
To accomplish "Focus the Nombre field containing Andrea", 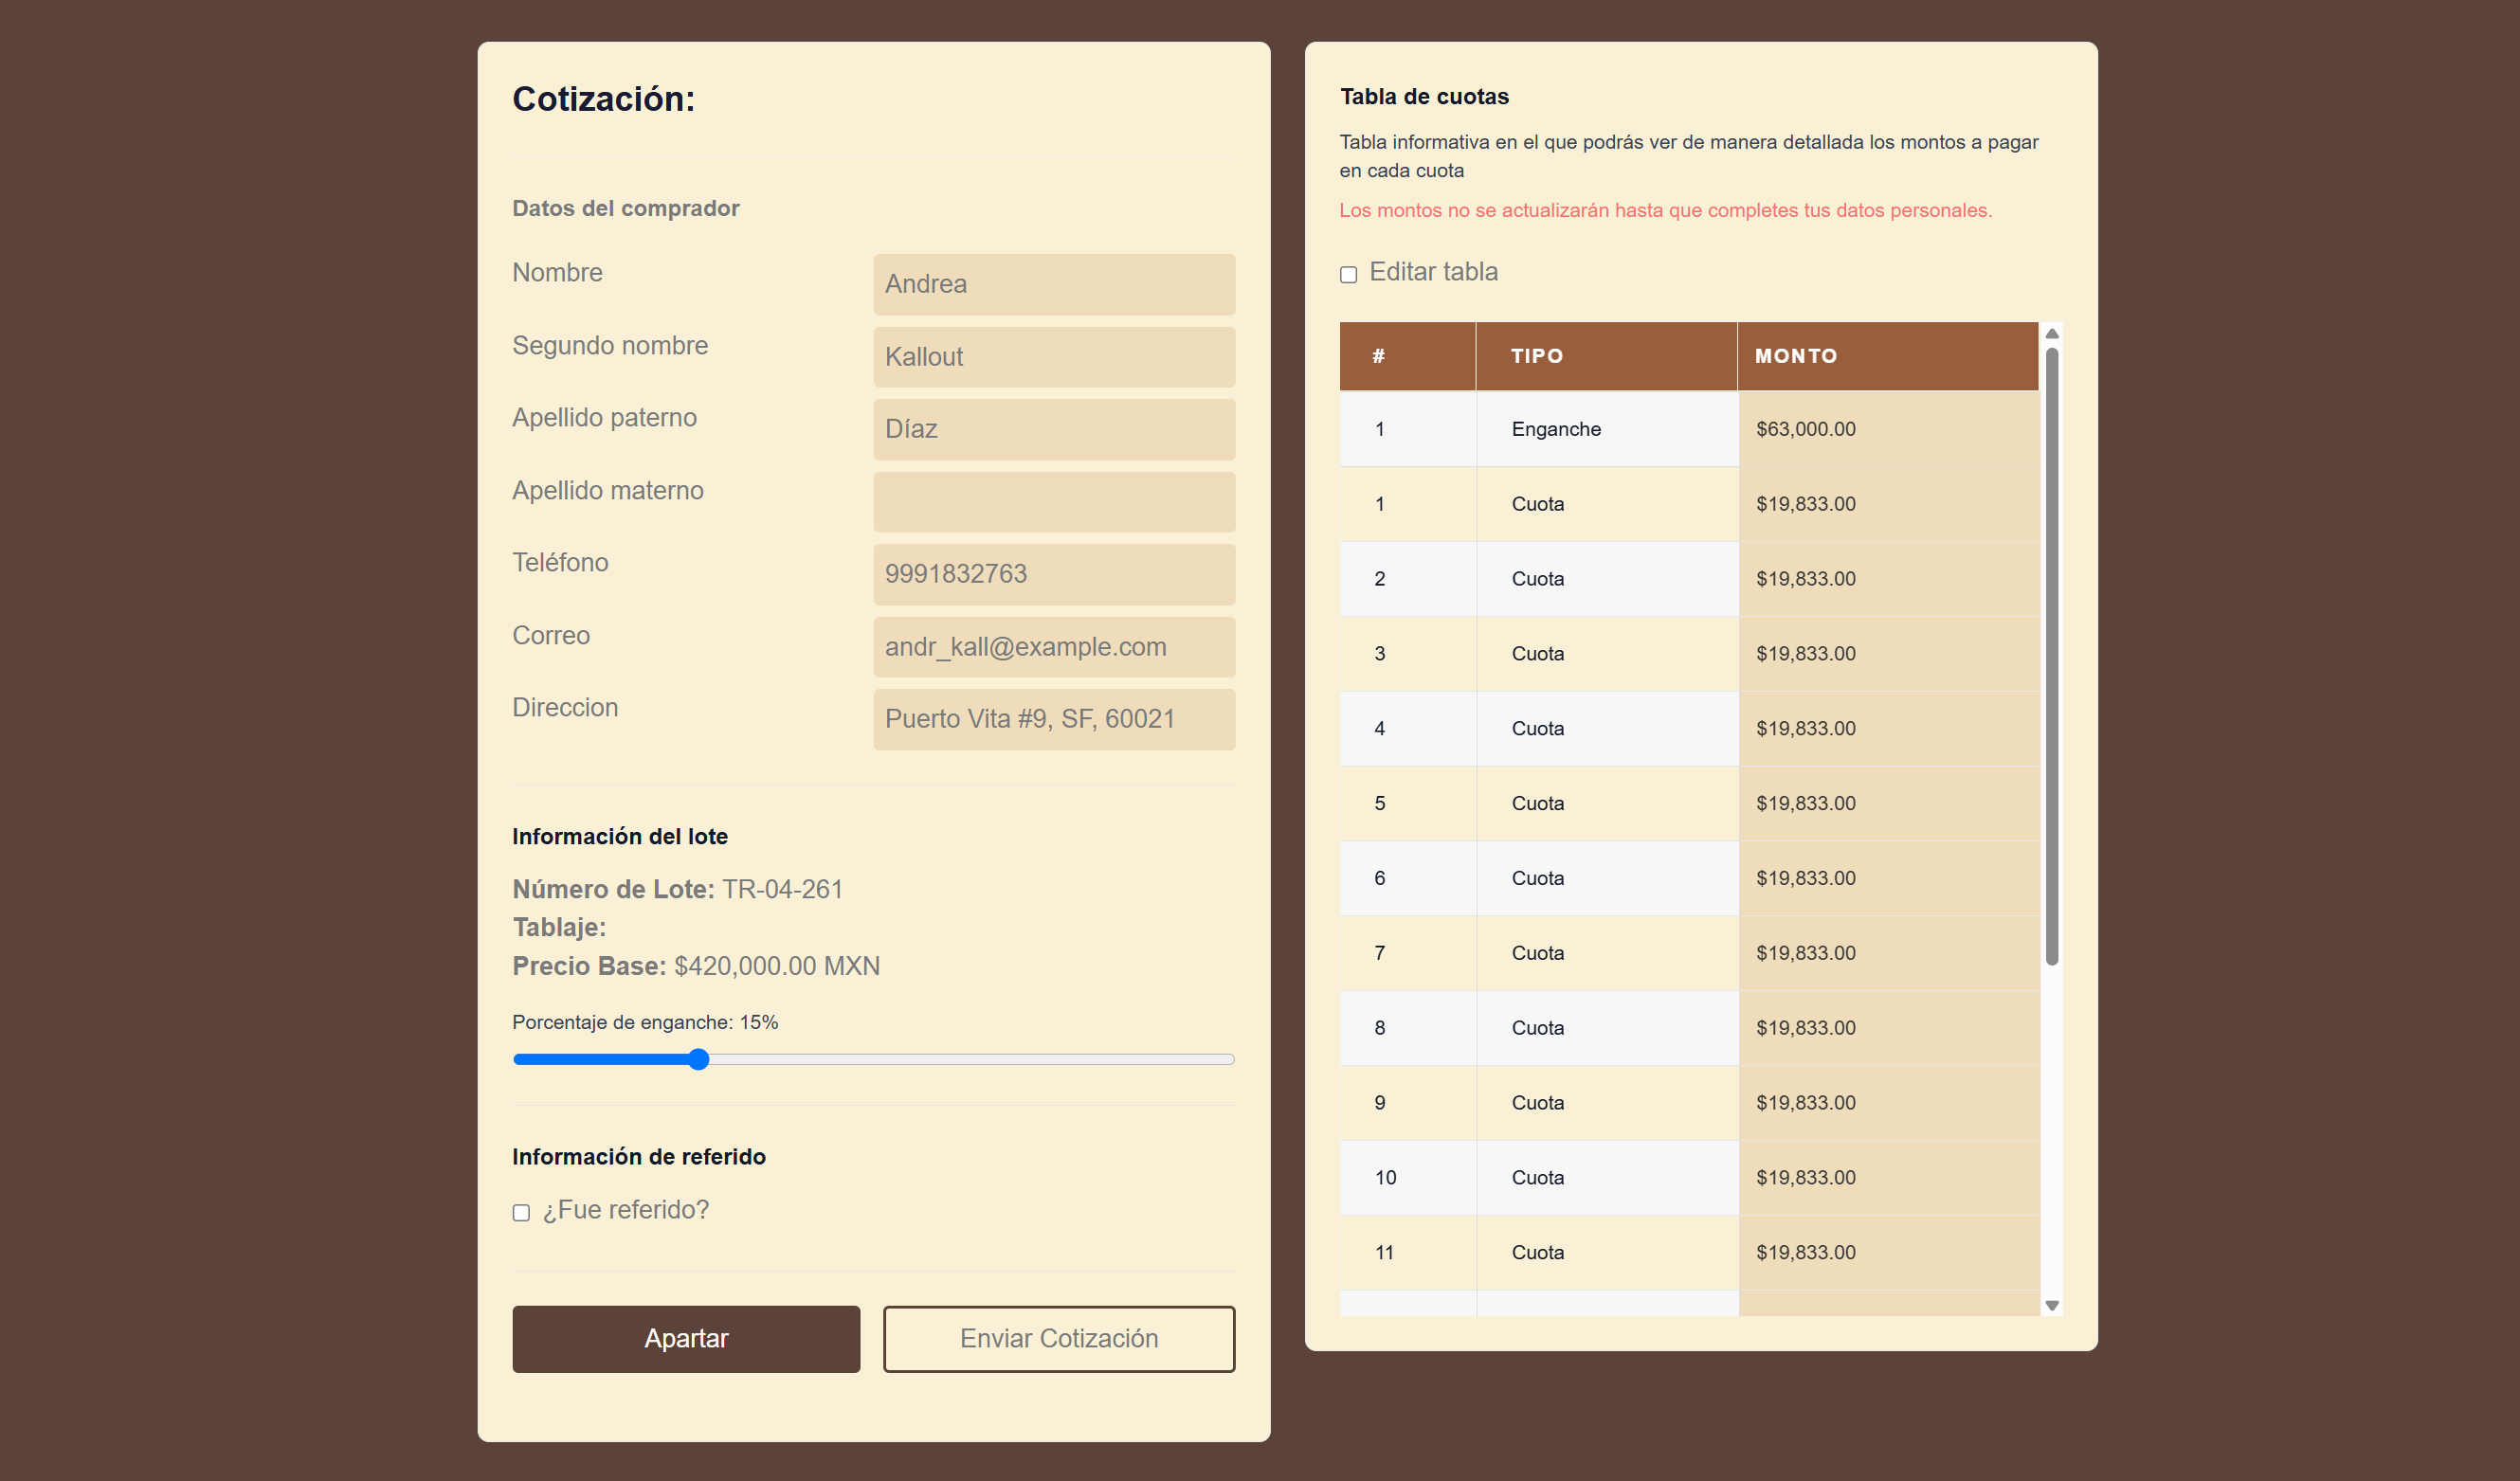I will click(1053, 284).
